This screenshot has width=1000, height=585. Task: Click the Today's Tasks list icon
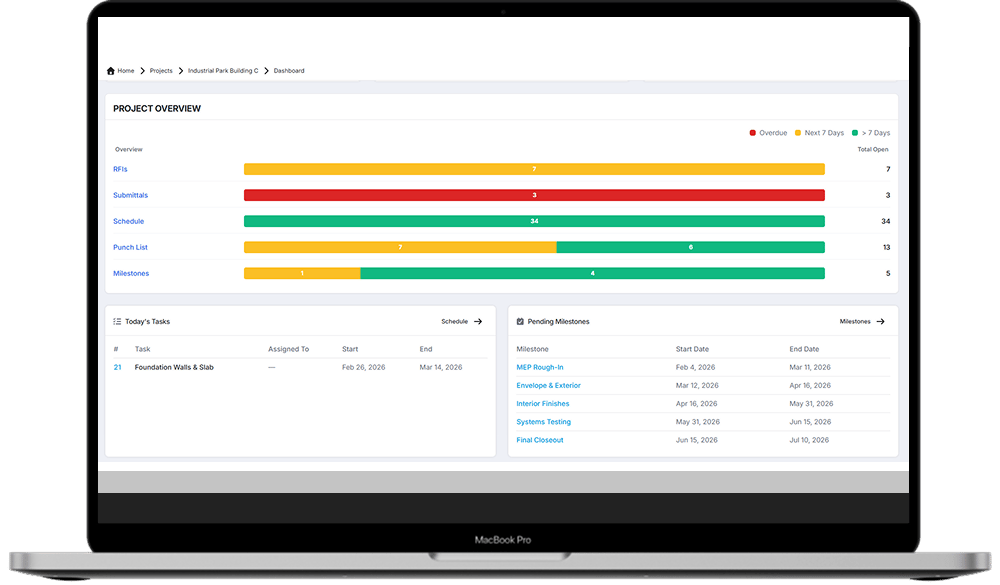(x=117, y=322)
